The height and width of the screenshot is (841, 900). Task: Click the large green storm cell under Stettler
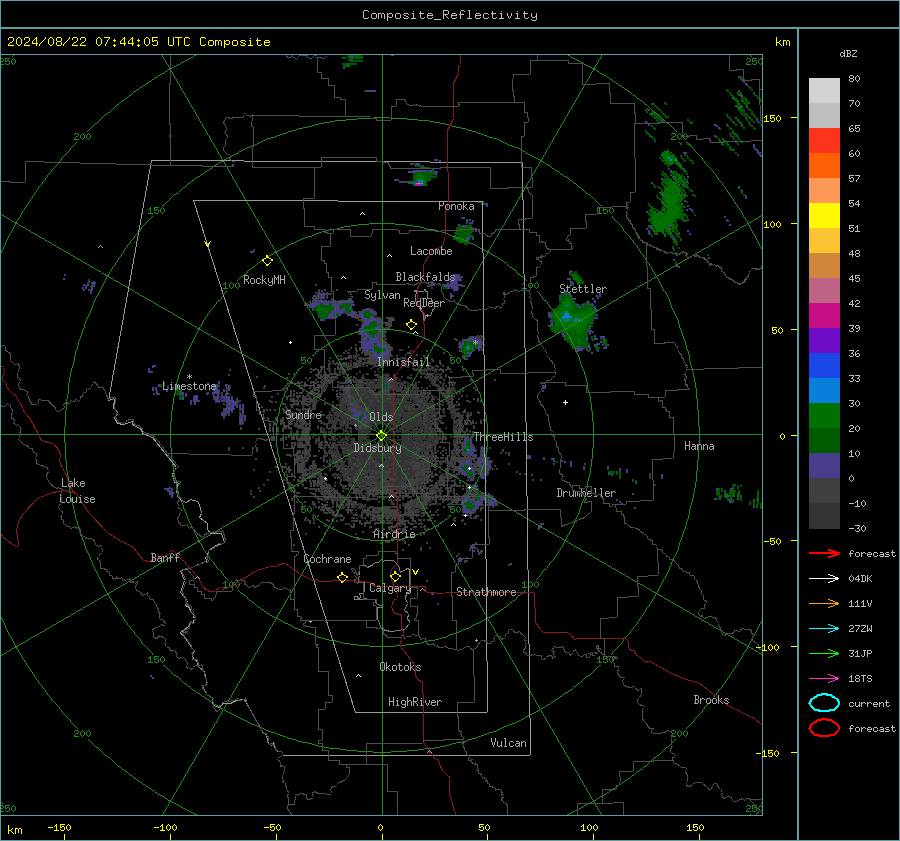pyautogui.click(x=574, y=324)
